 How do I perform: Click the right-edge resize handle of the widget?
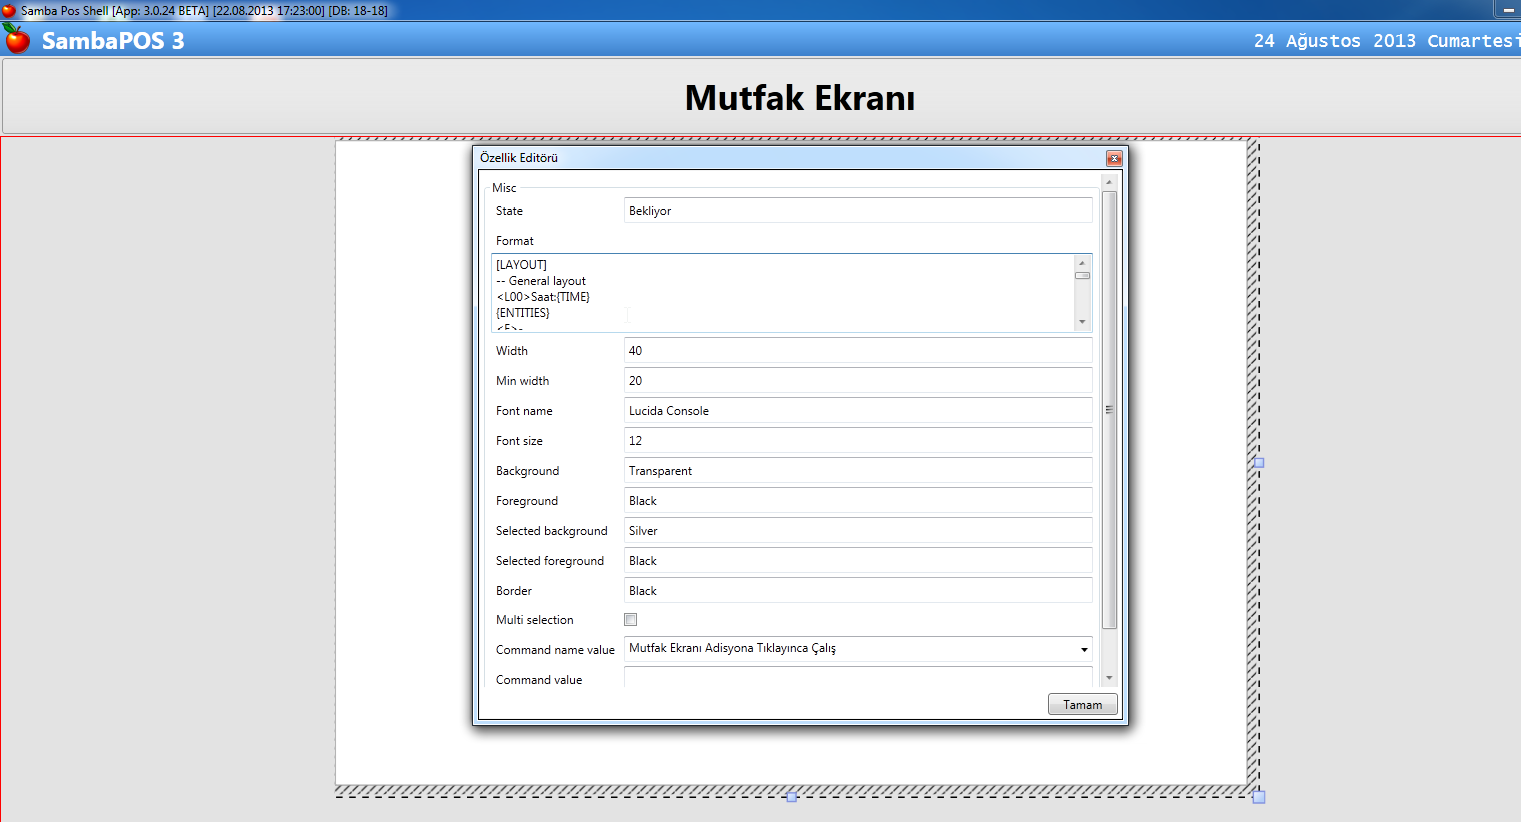click(1259, 463)
